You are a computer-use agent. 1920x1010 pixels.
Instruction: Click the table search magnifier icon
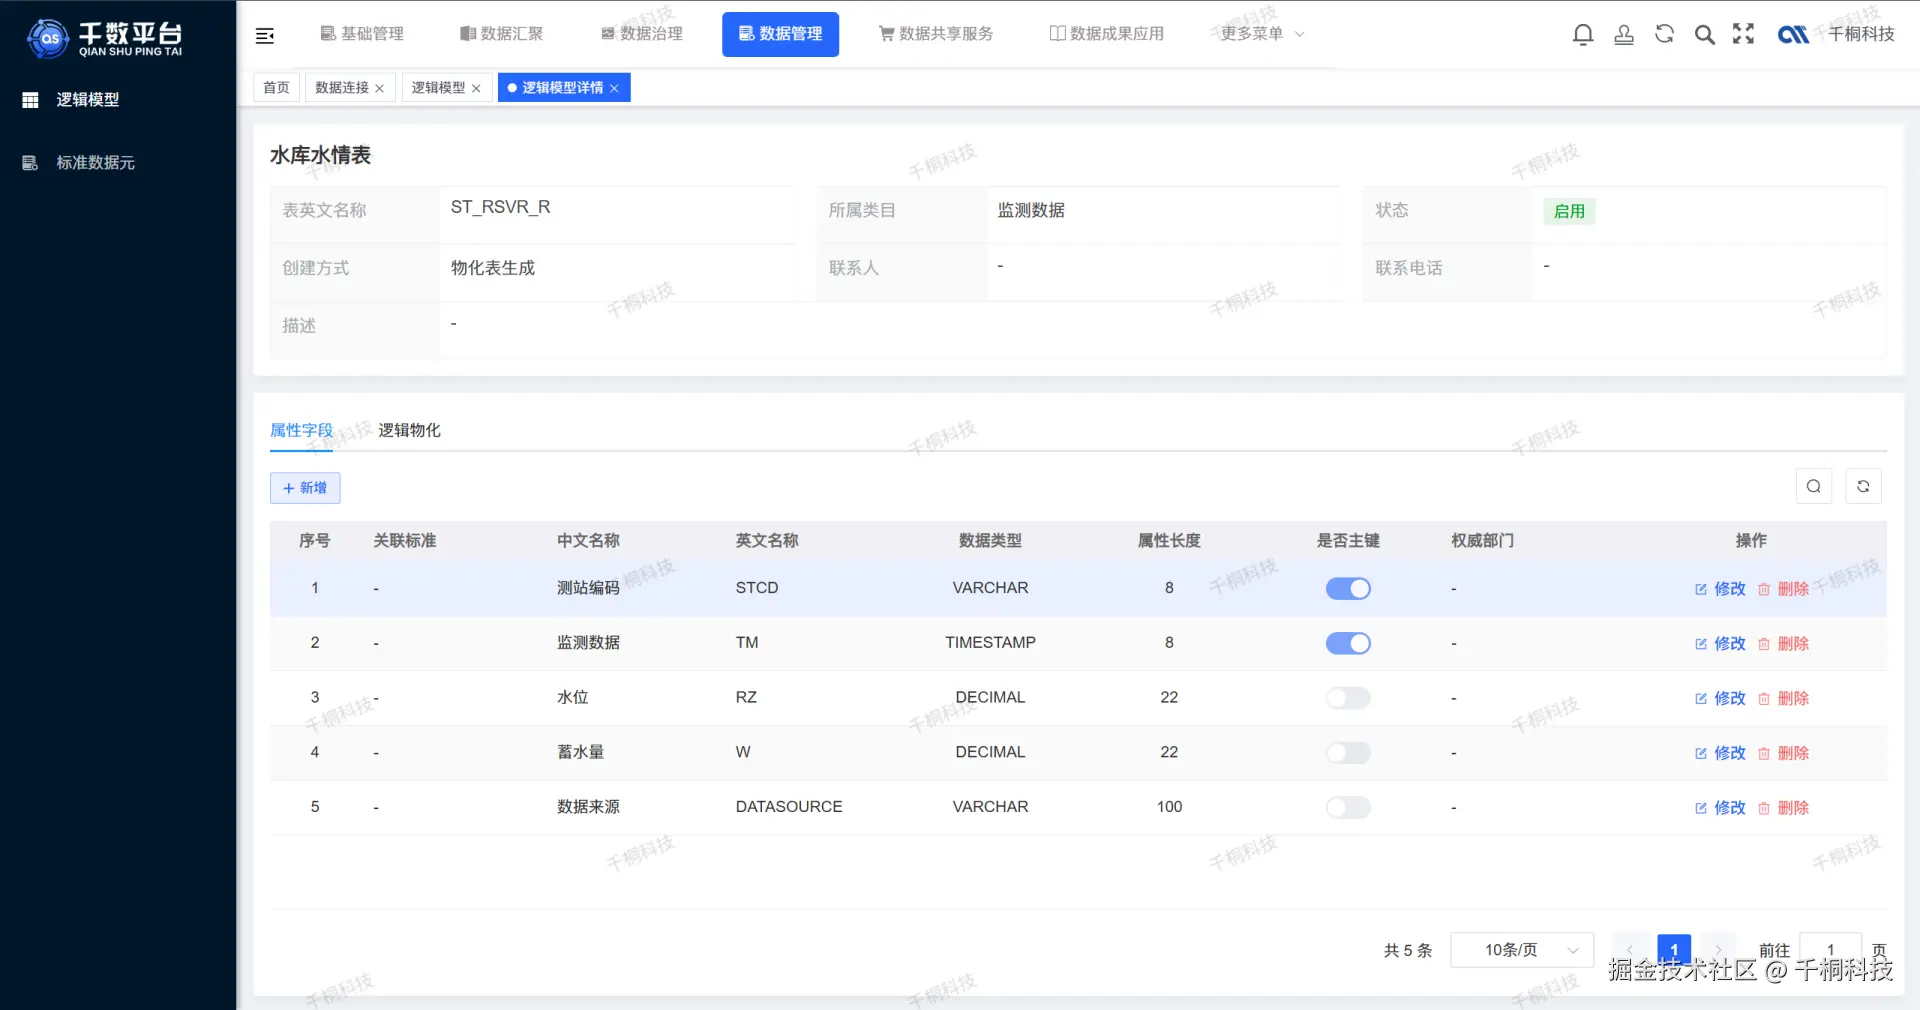(1813, 486)
